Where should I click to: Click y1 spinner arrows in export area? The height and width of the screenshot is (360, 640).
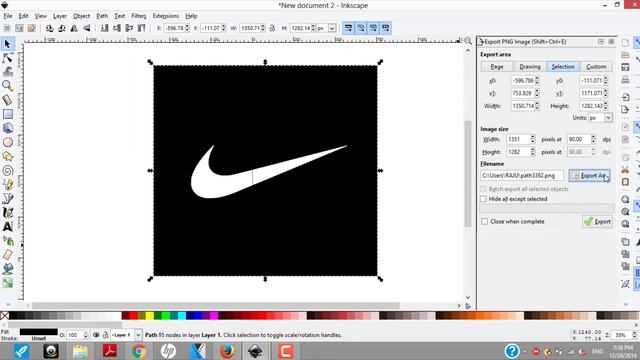coord(606,93)
